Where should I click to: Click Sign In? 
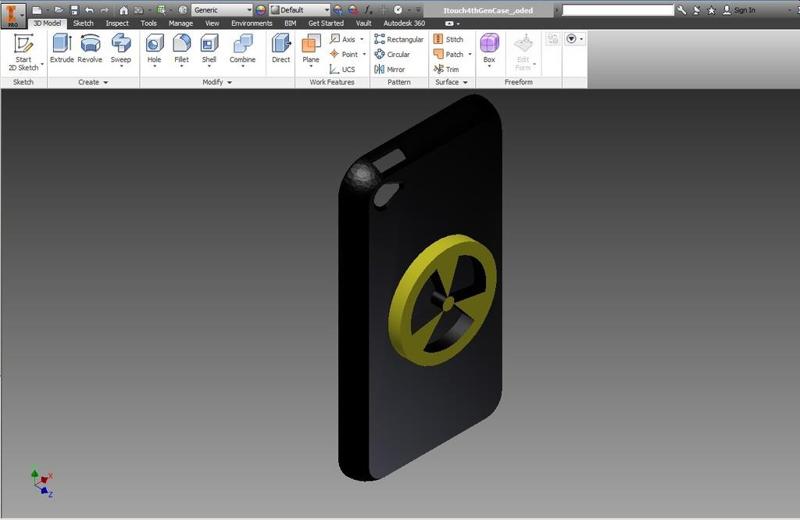tap(739, 10)
